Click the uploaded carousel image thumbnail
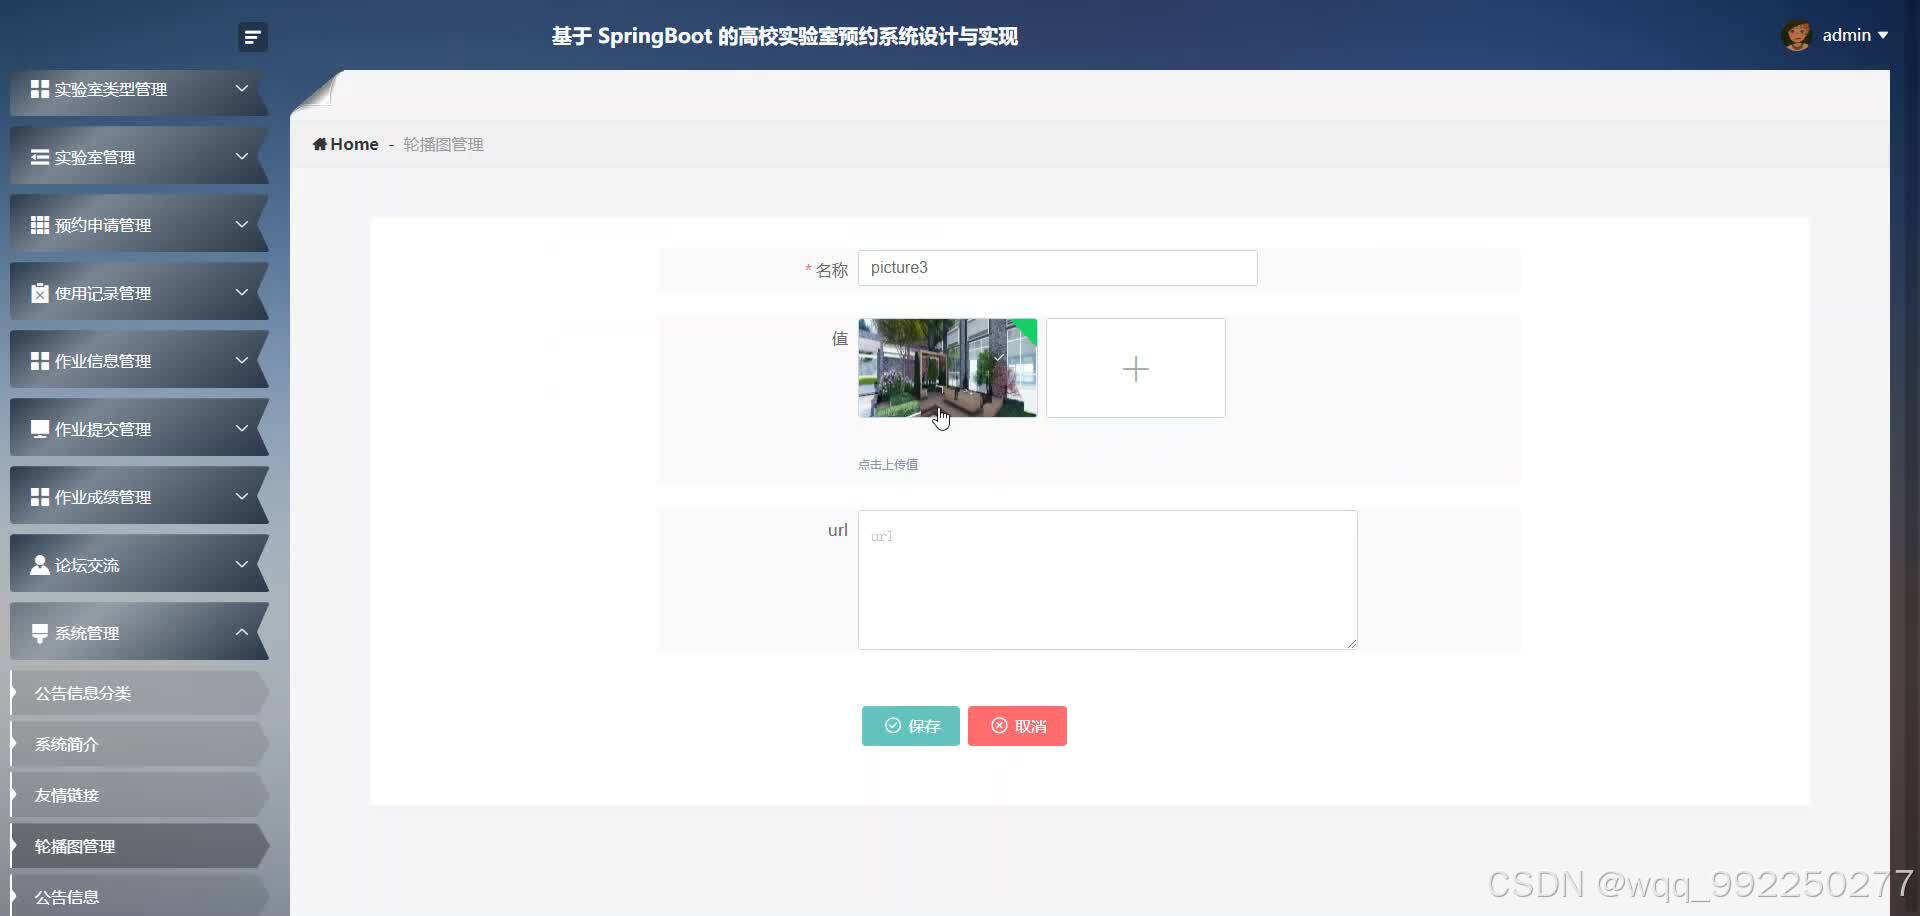 [947, 368]
